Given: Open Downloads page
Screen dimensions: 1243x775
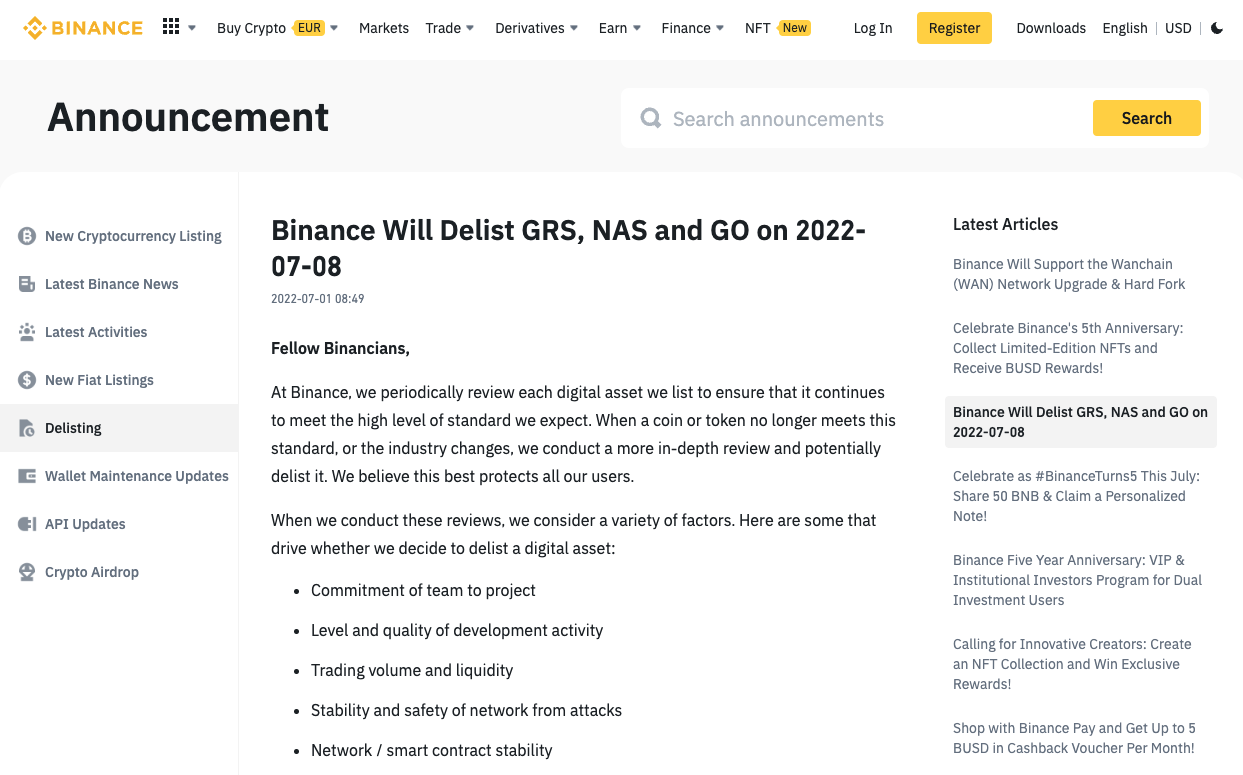Looking at the screenshot, I should point(1051,28).
